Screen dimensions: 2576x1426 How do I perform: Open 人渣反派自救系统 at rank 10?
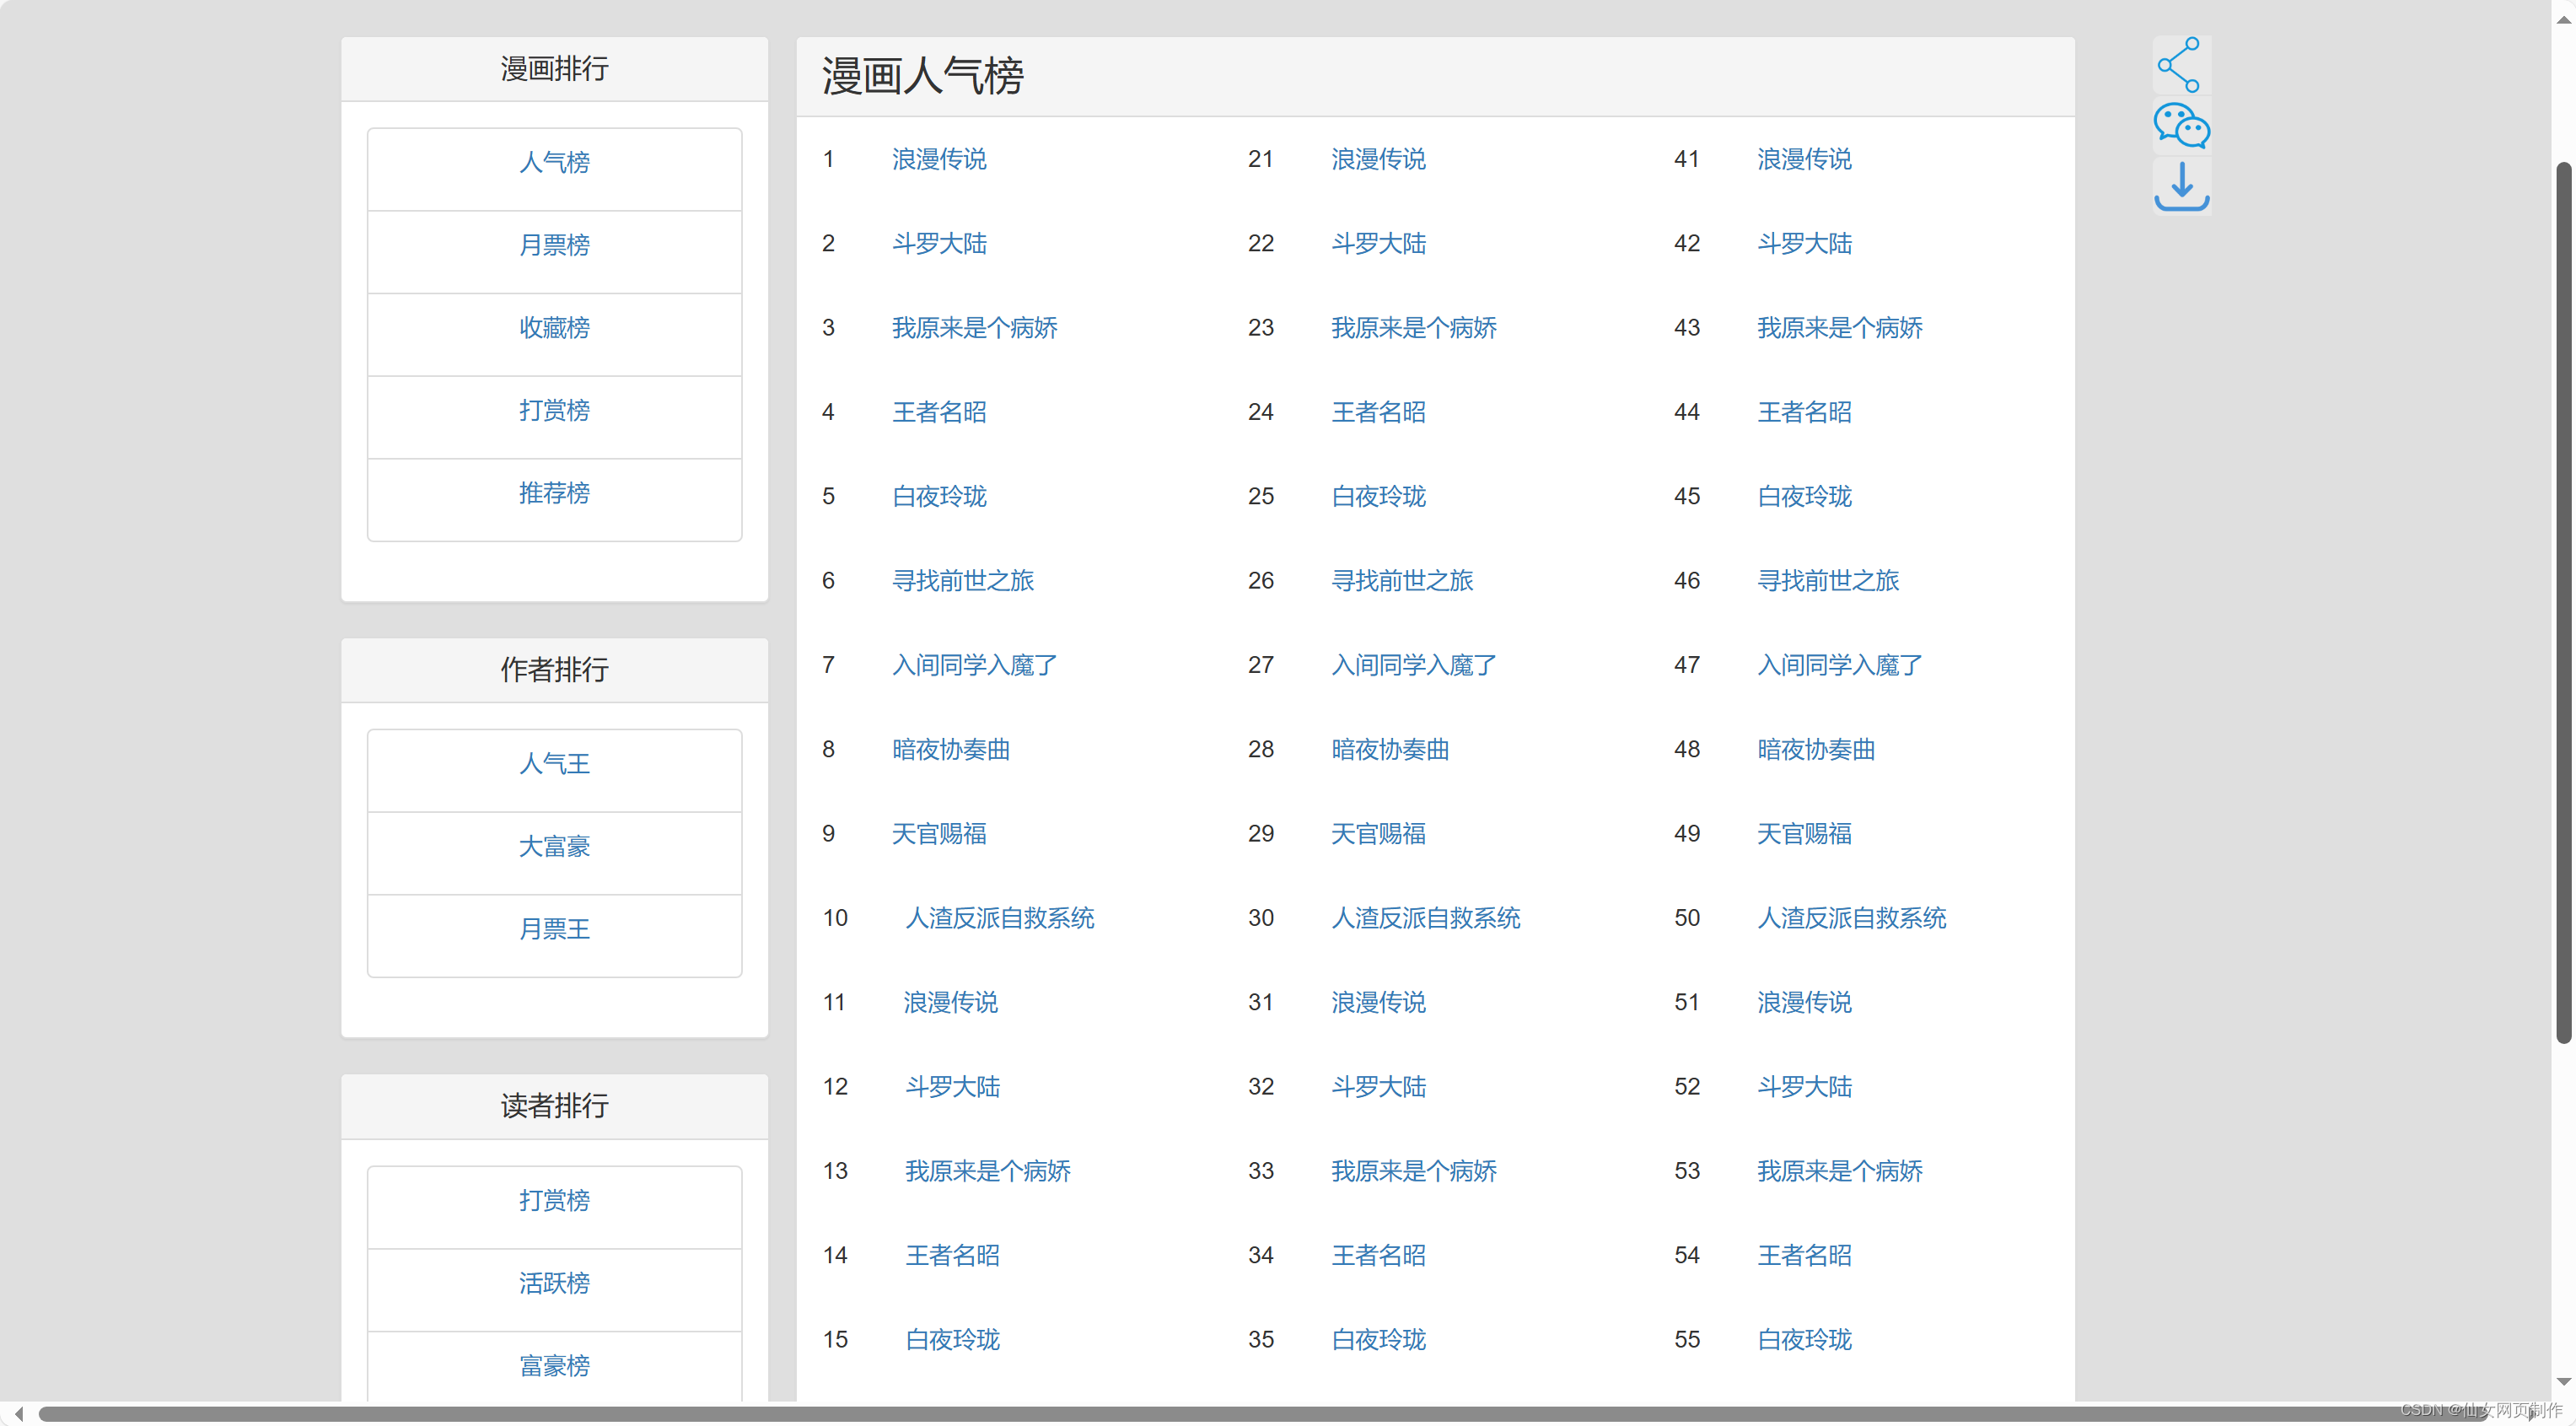pyautogui.click(x=998, y=918)
